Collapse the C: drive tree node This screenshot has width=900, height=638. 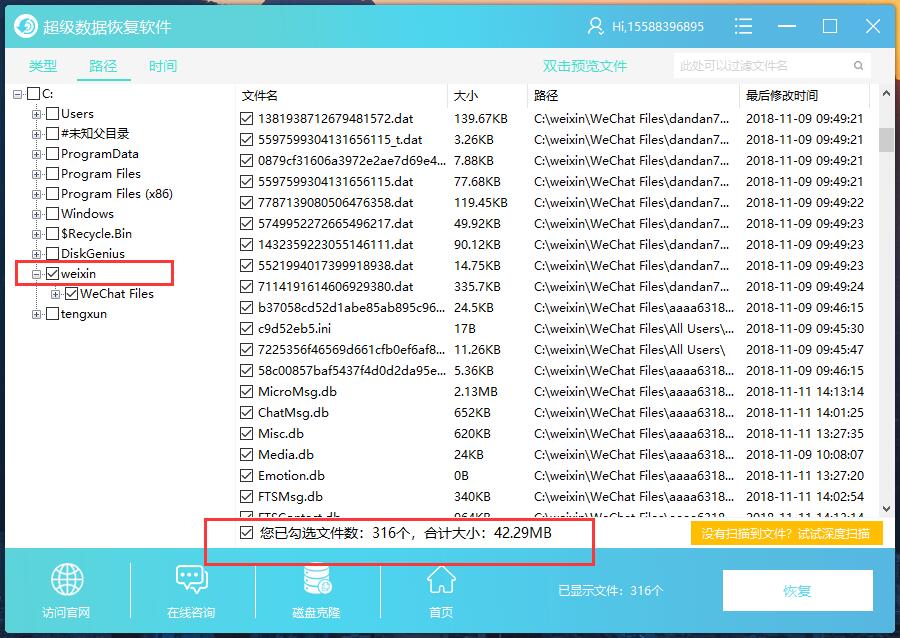click(x=18, y=94)
